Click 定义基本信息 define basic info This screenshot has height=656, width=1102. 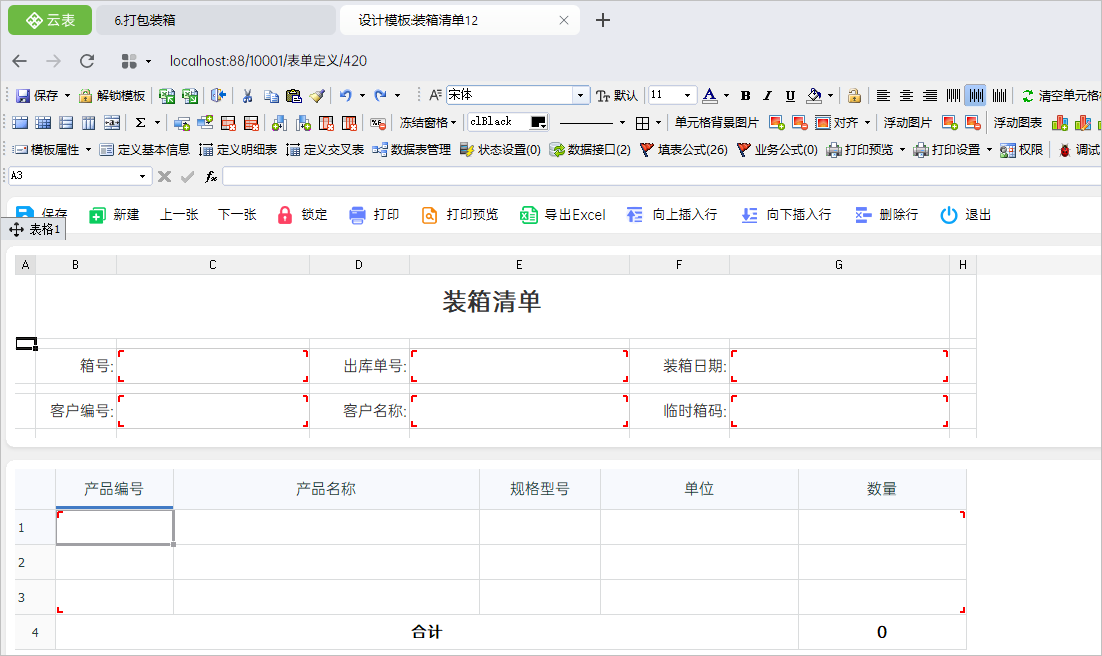click(145, 150)
